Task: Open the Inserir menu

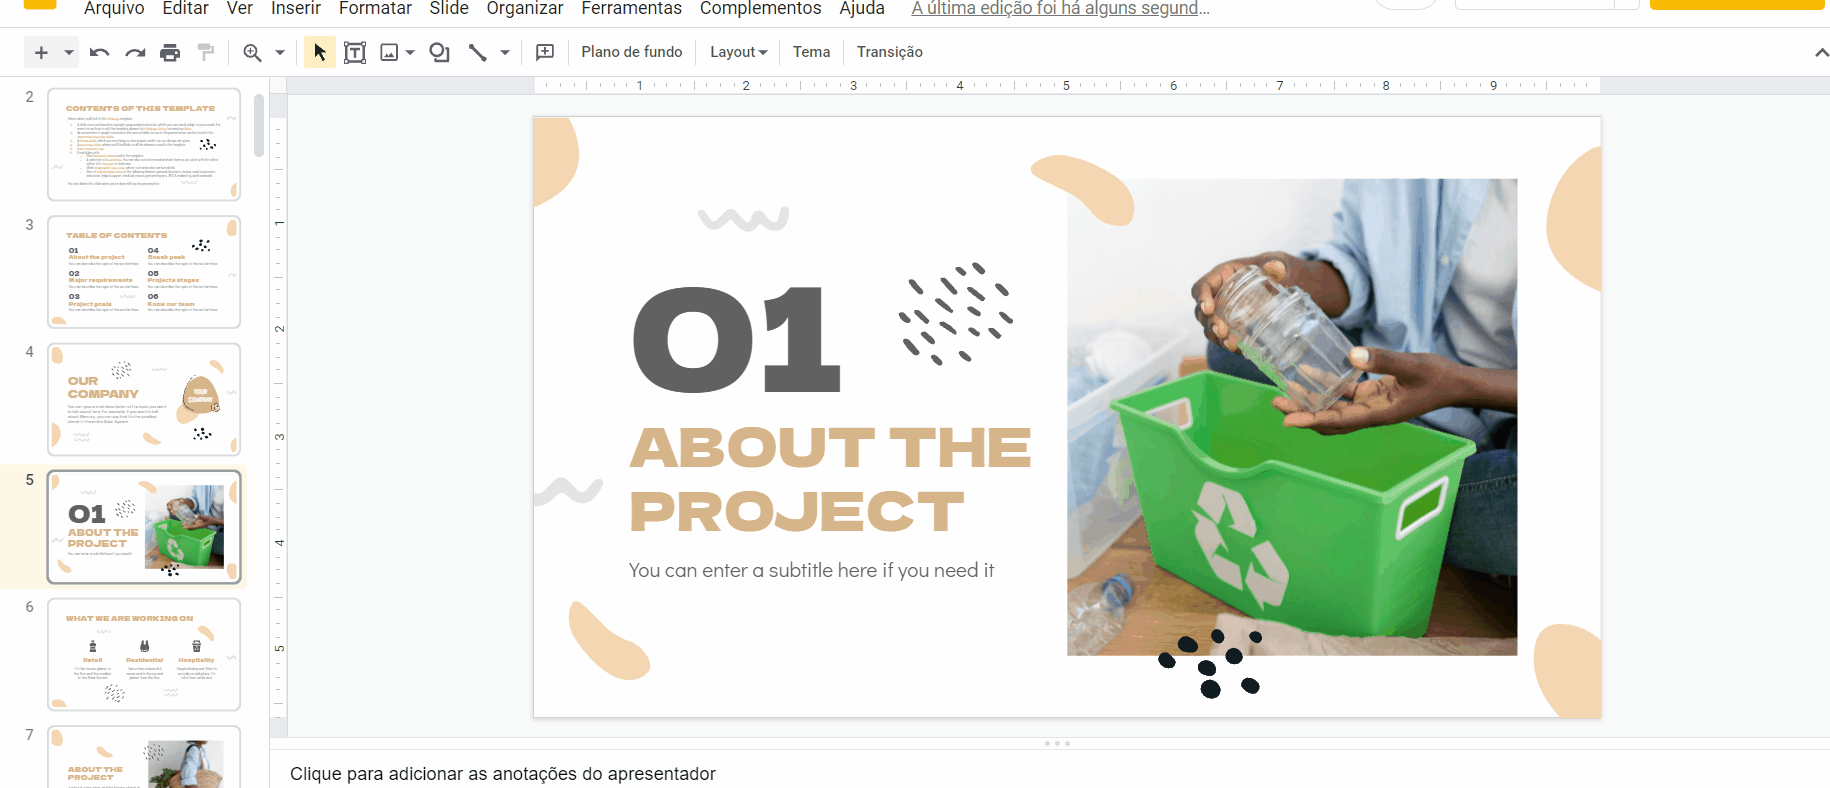Action: 296,9
